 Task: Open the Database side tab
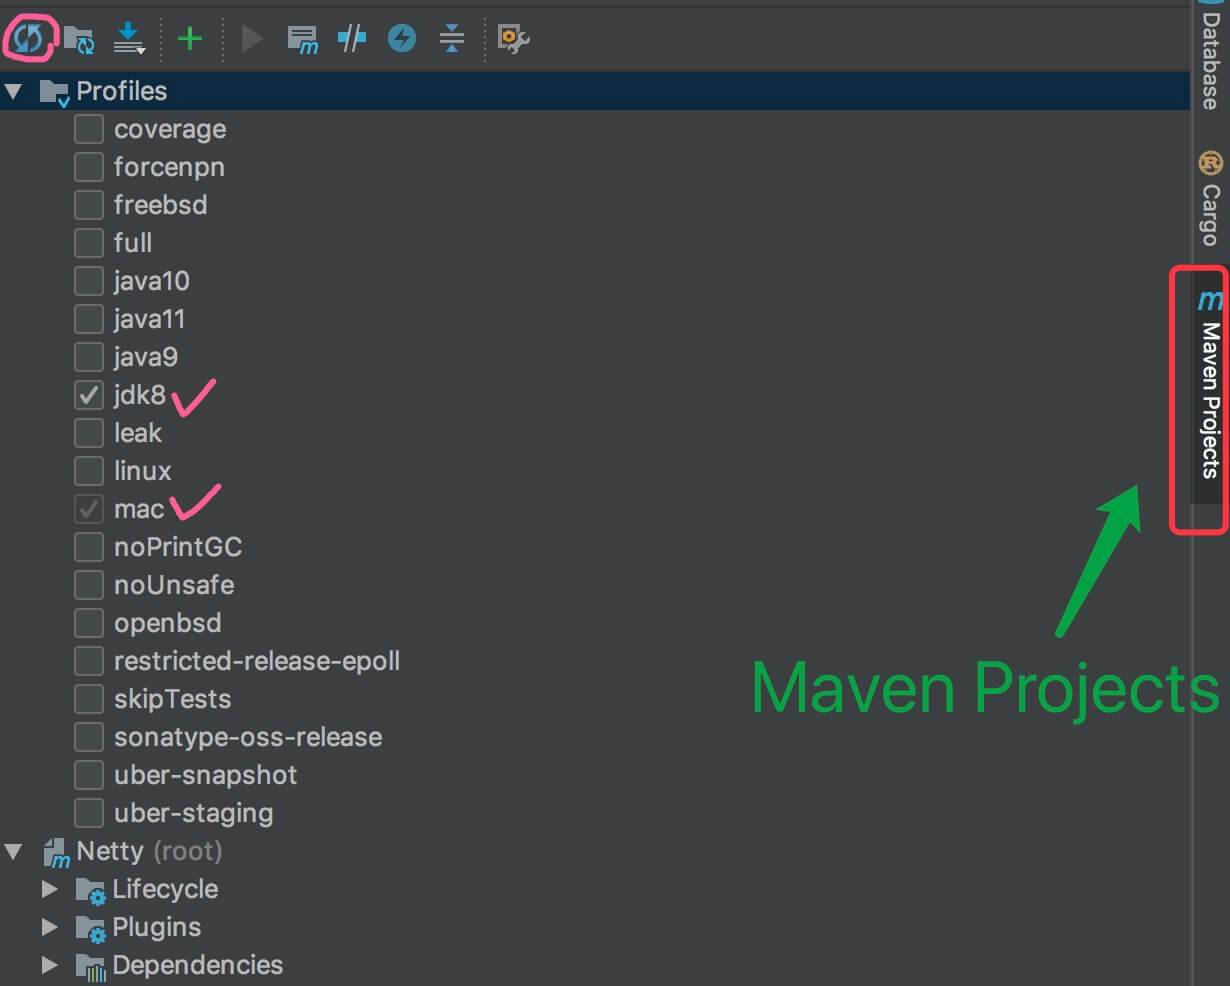pyautogui.click(x=1211, y=55)
